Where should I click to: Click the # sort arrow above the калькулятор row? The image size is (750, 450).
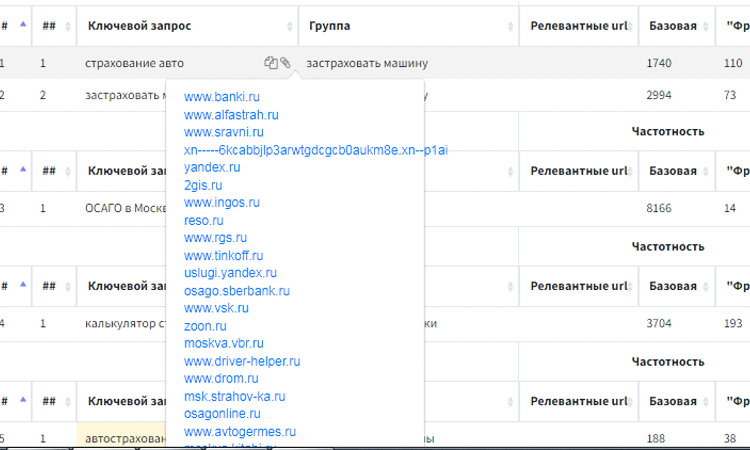[23, 284]
